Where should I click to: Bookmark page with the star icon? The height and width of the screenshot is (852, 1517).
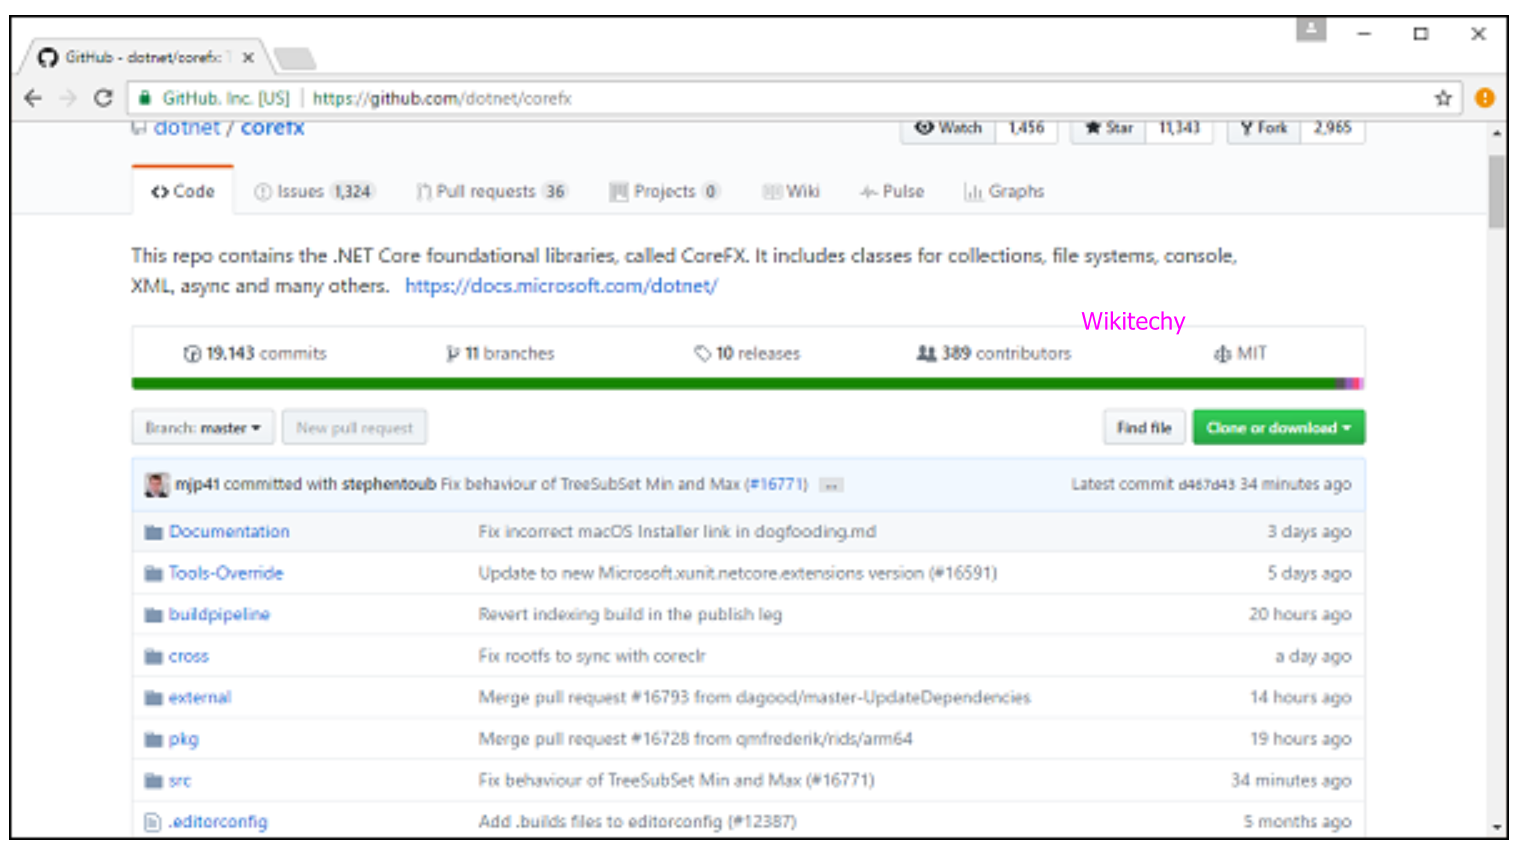click(x=1442, y=98)
